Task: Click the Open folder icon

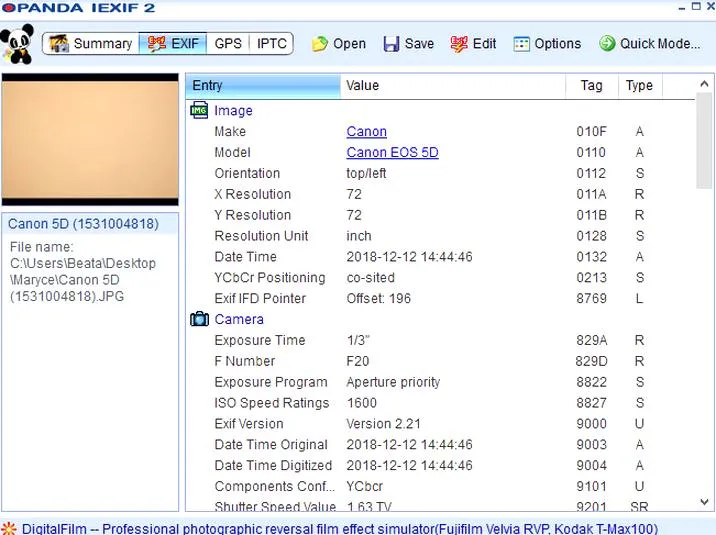Action: [320, 44]
